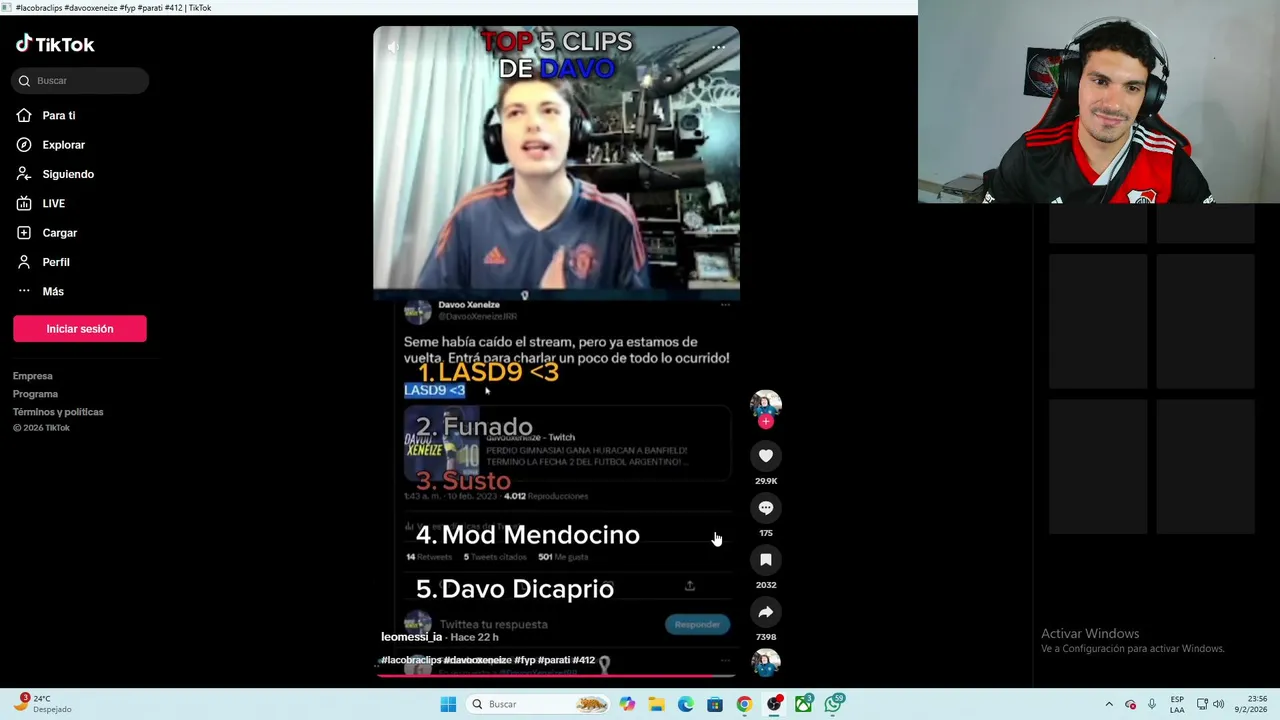This screenshot has width=1280, height=720.
Task: Open the Empresa footer link
Action: point(33,376)
